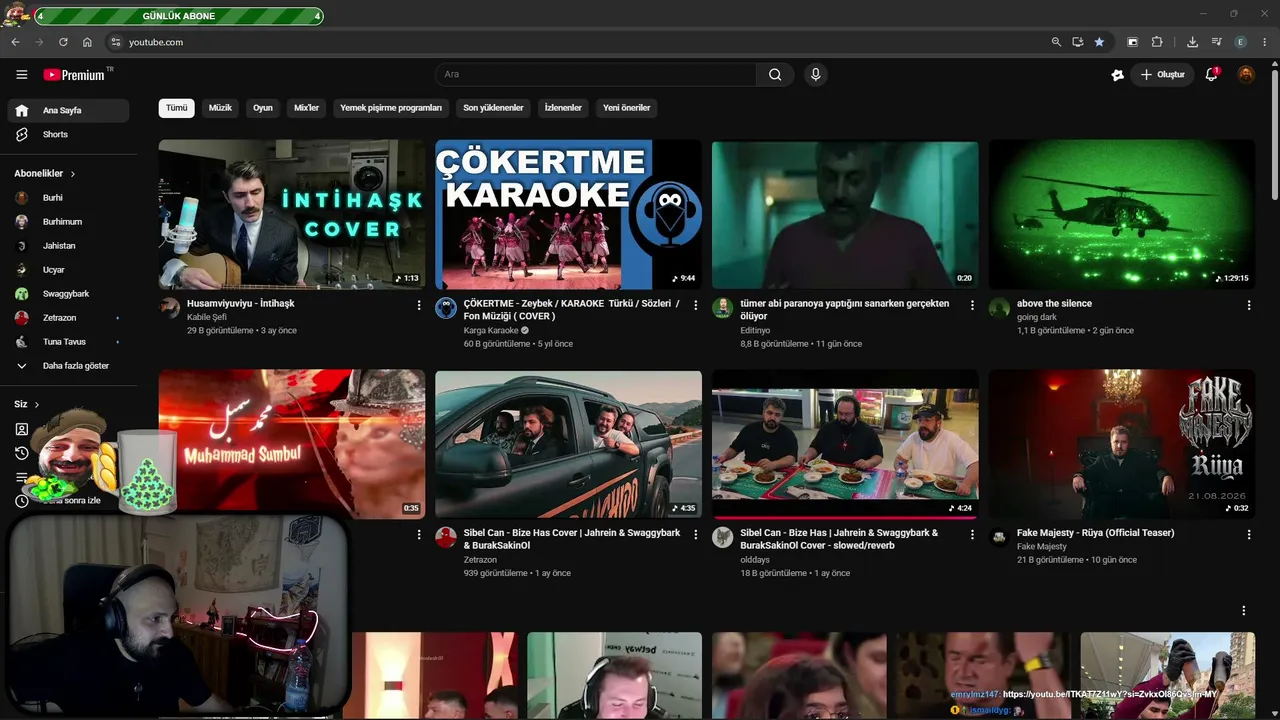
Task: Reload the page
Action: coord(63,42)
